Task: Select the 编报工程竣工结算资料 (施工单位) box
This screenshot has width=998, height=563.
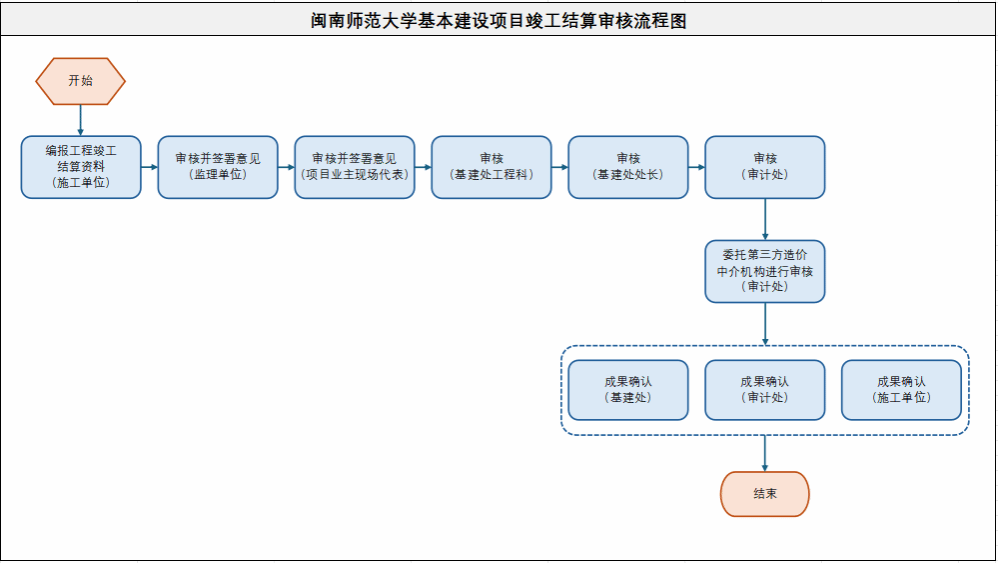Action: [x=81, y=167]
